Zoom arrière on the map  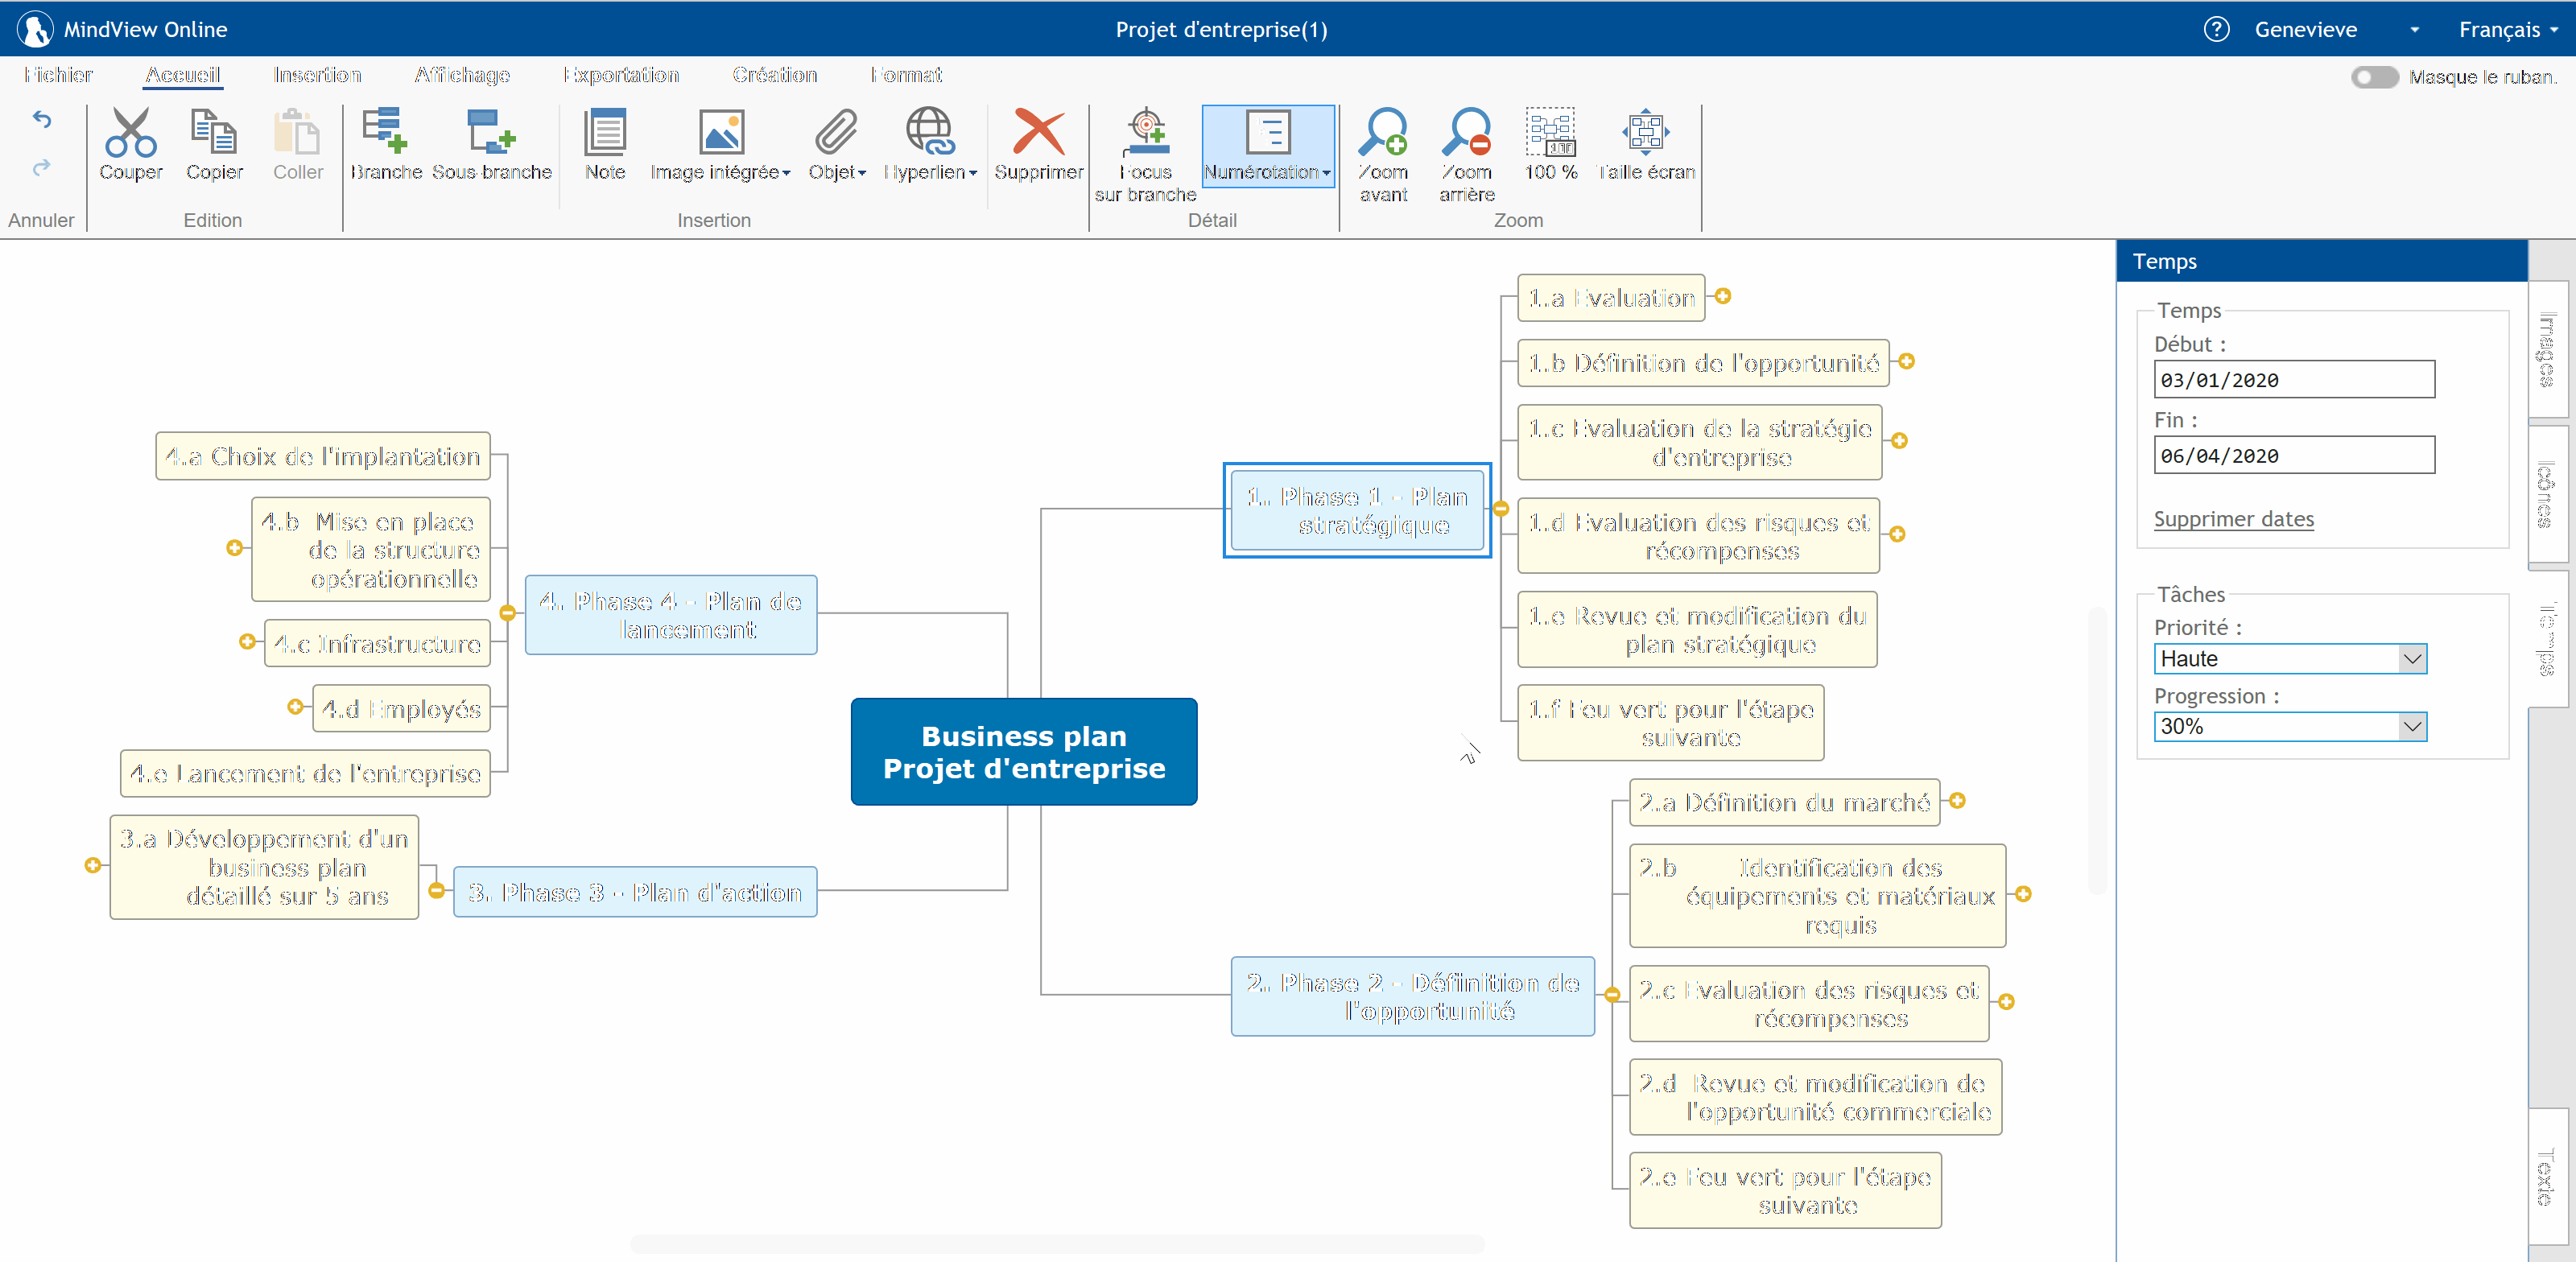pyautogui.click(x=1467, y=155)
